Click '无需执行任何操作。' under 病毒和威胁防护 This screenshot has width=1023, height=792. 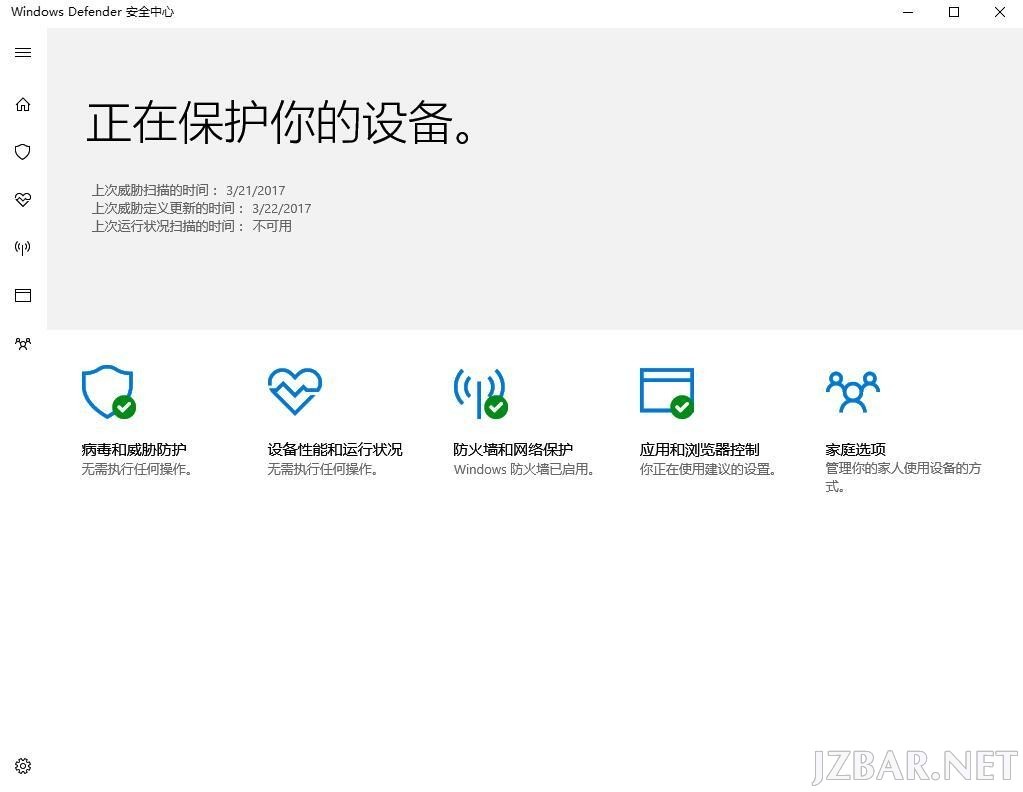(x=137, y=469)
